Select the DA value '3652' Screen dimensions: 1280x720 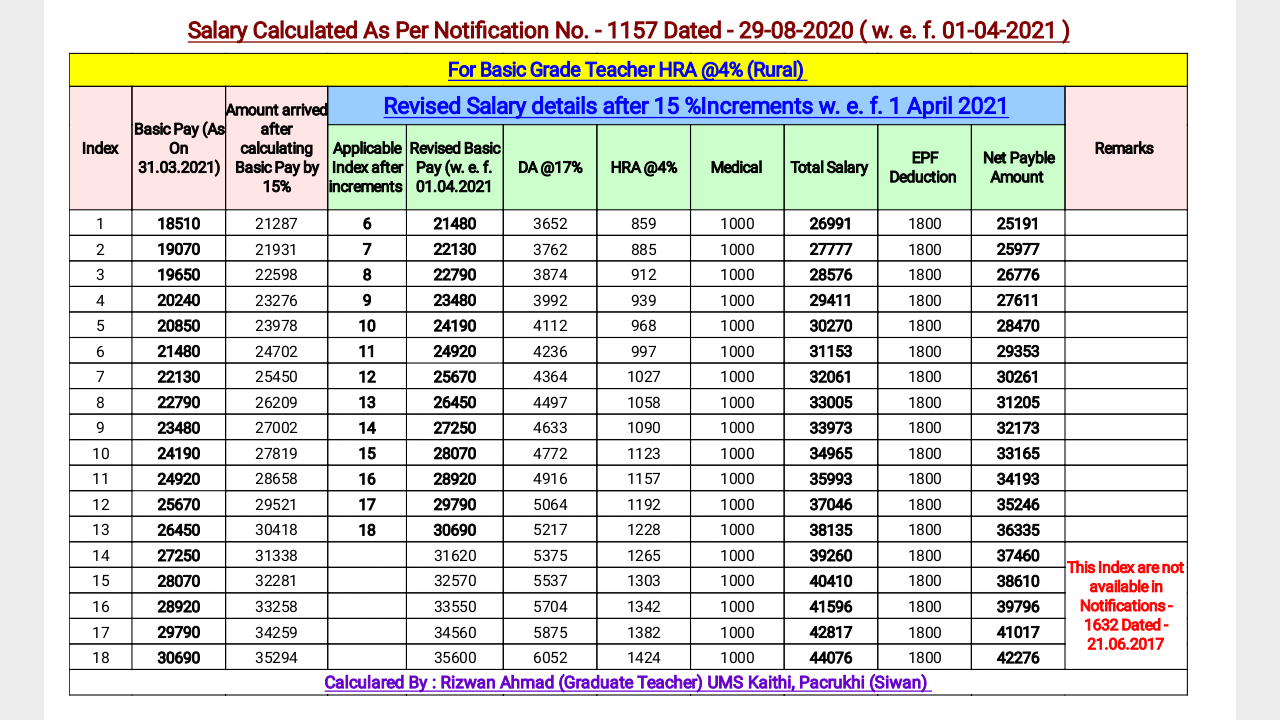point(550,224)
